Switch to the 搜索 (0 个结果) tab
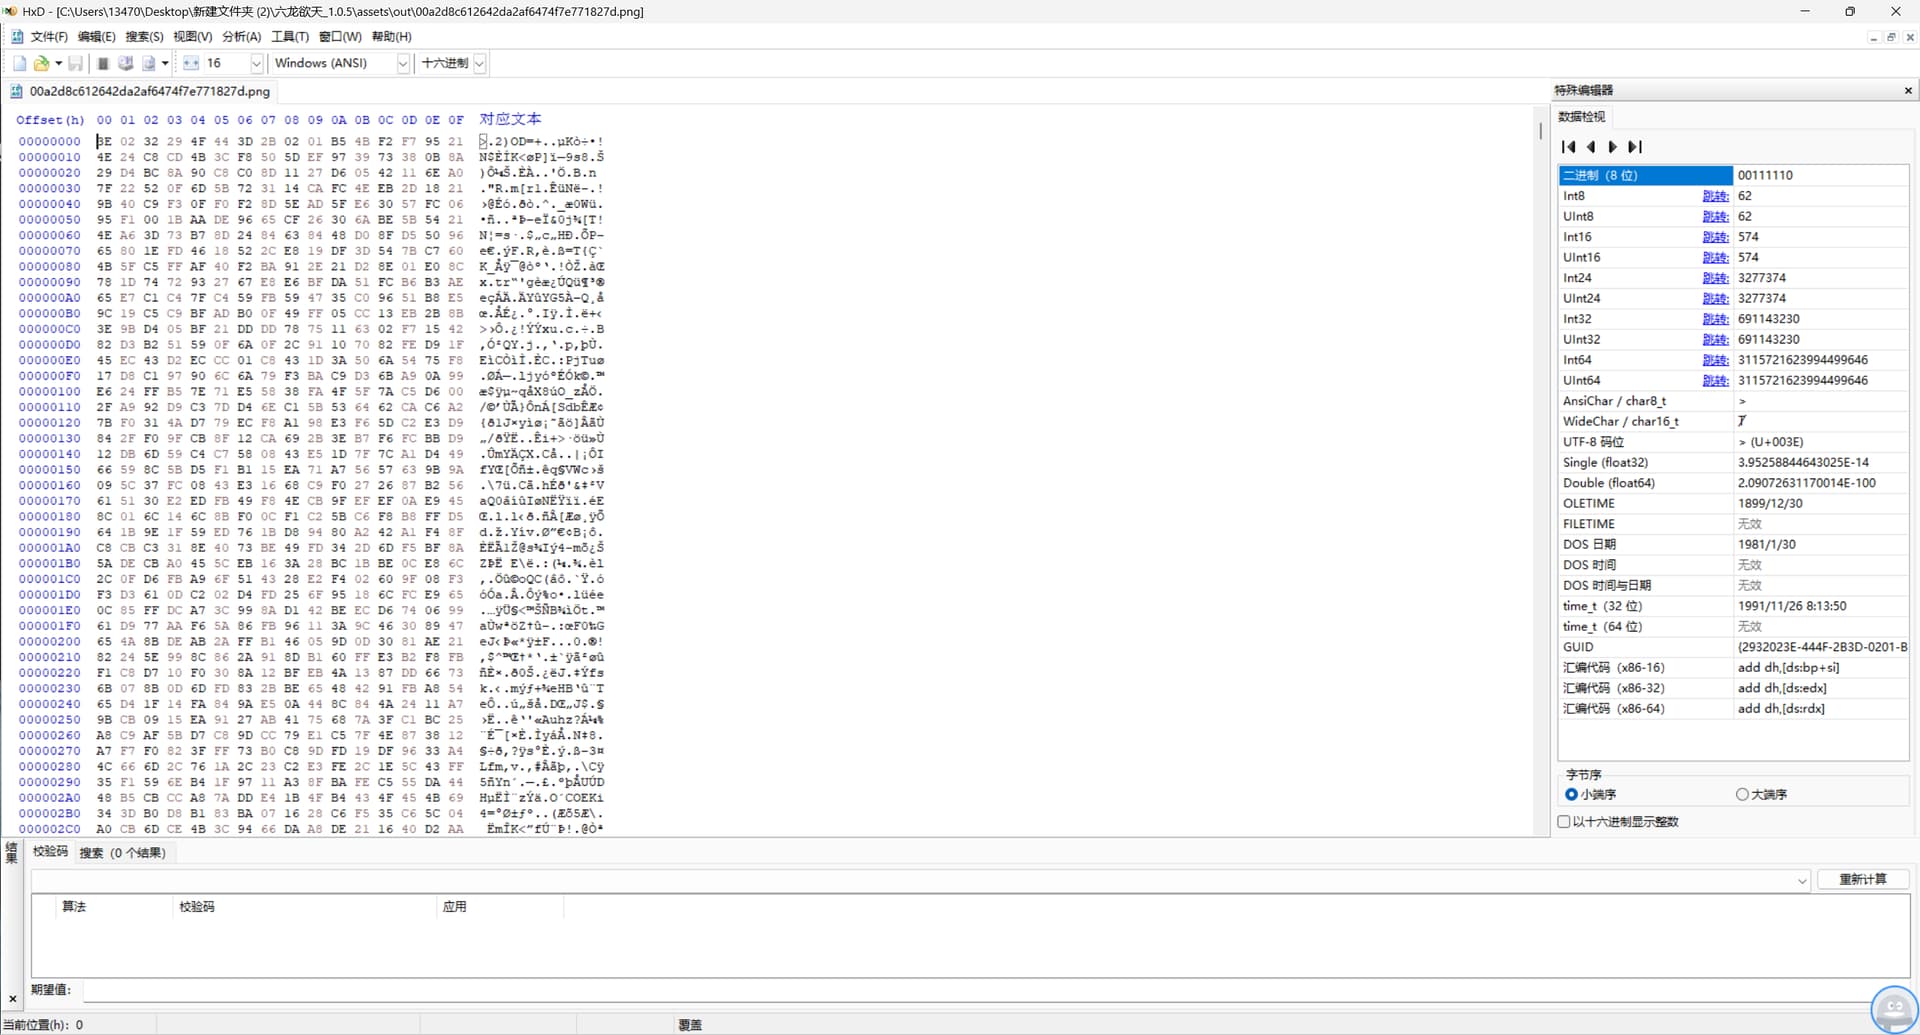Image resolution: width=1920 pixels, height=1035 pixels. (123, 853)
